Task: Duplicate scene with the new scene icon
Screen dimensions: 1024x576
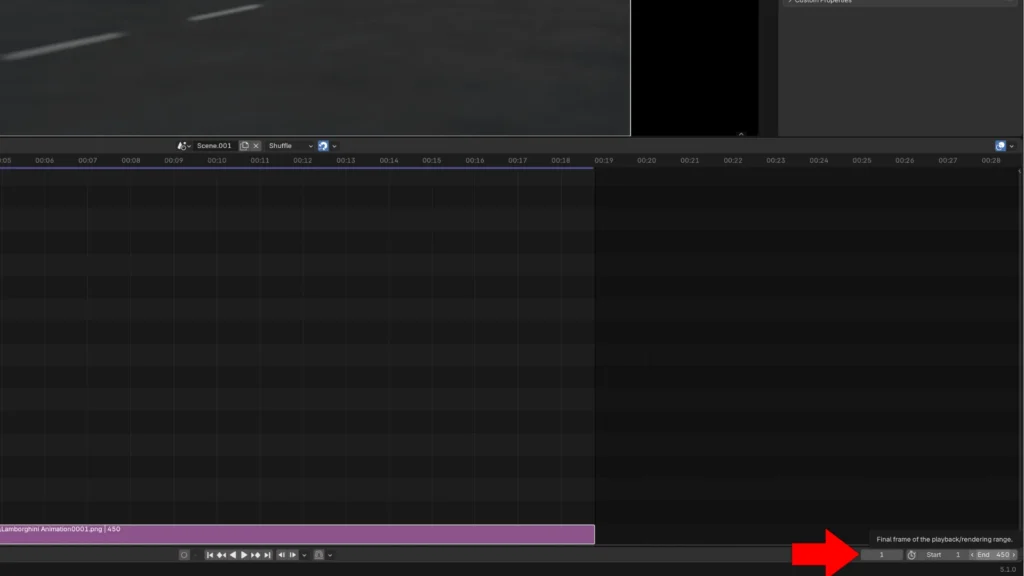Action: [244, 146]
